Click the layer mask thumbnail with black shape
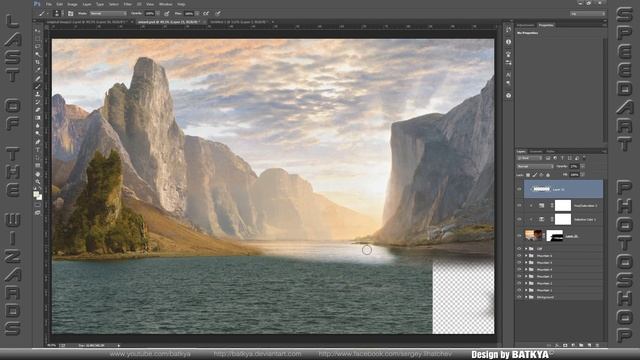 coord(554,236)
